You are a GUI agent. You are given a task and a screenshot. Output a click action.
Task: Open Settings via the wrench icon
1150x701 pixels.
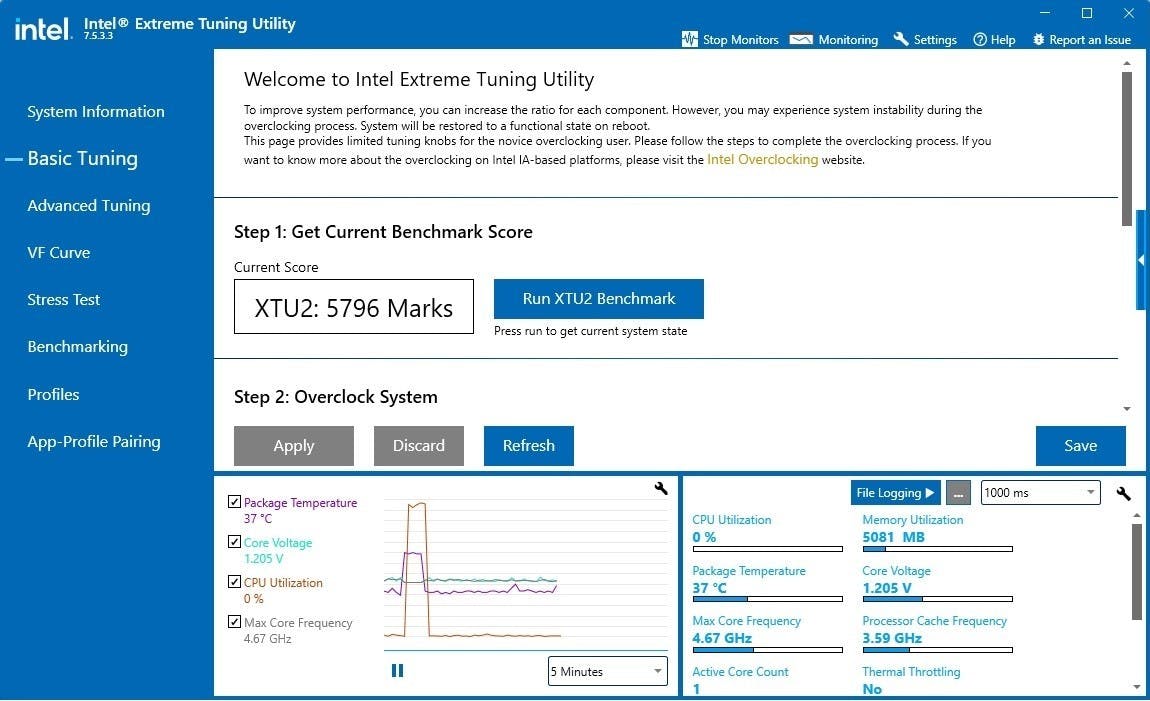click(901, 39)
